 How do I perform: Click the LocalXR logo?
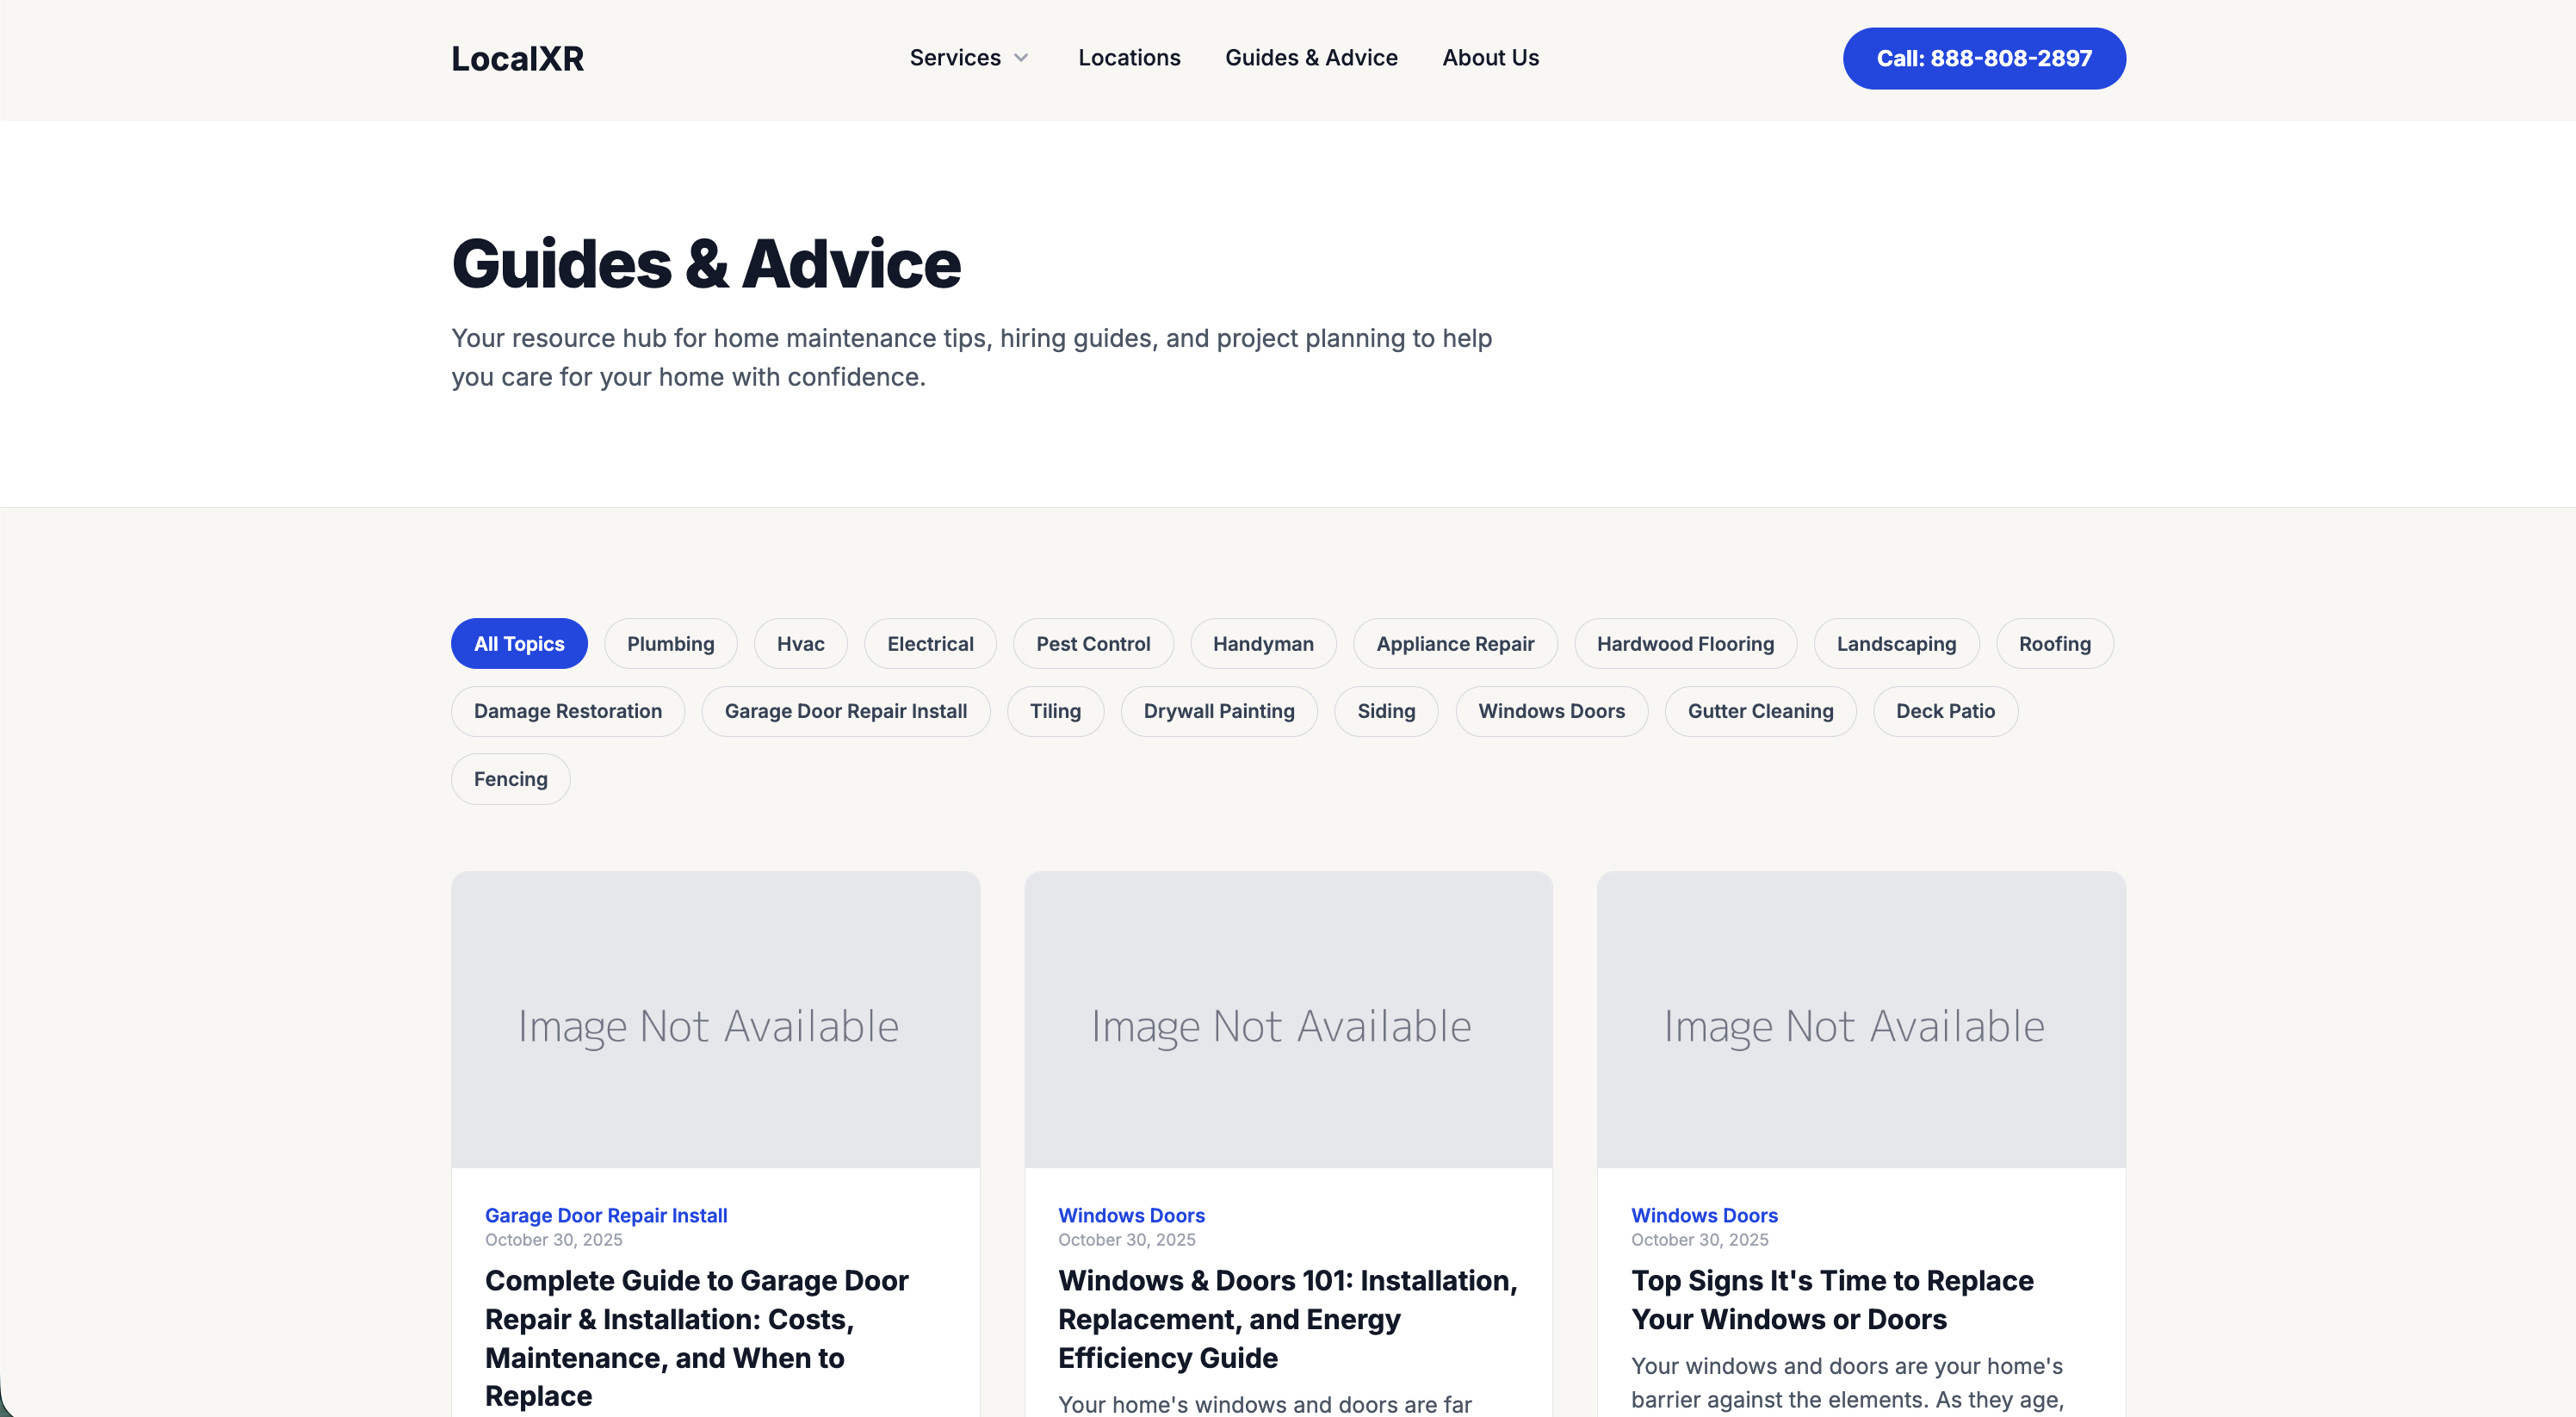click(x=517, y=58)
